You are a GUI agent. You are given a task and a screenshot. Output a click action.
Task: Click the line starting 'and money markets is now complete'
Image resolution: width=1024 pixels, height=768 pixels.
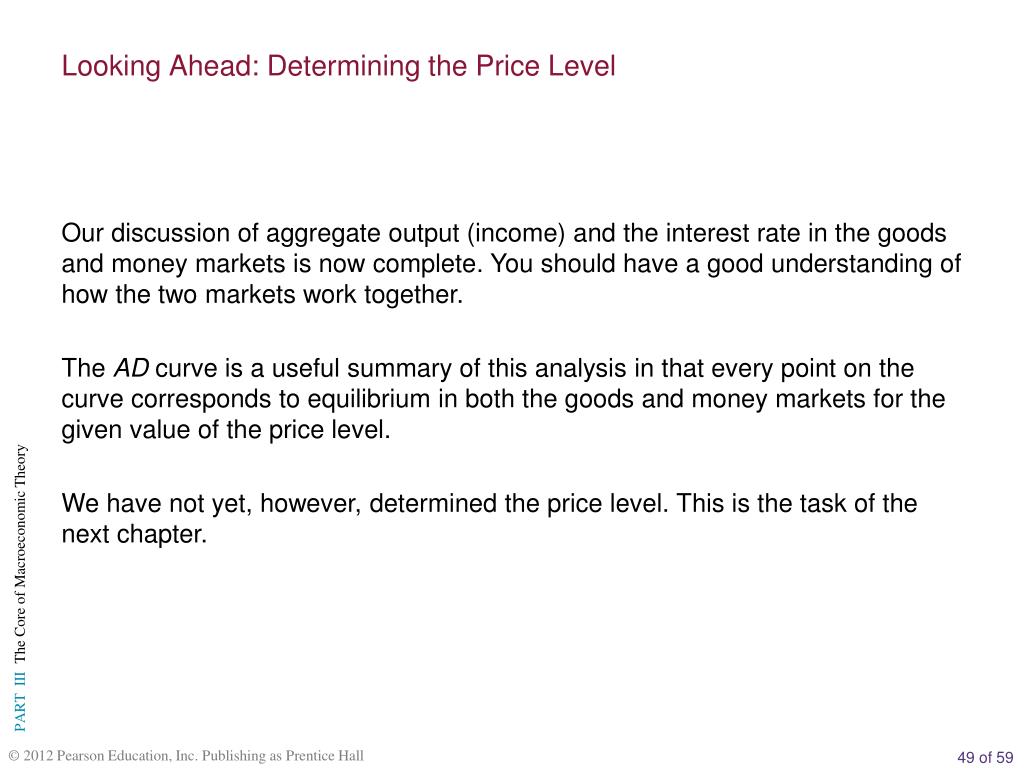[511, 264]
